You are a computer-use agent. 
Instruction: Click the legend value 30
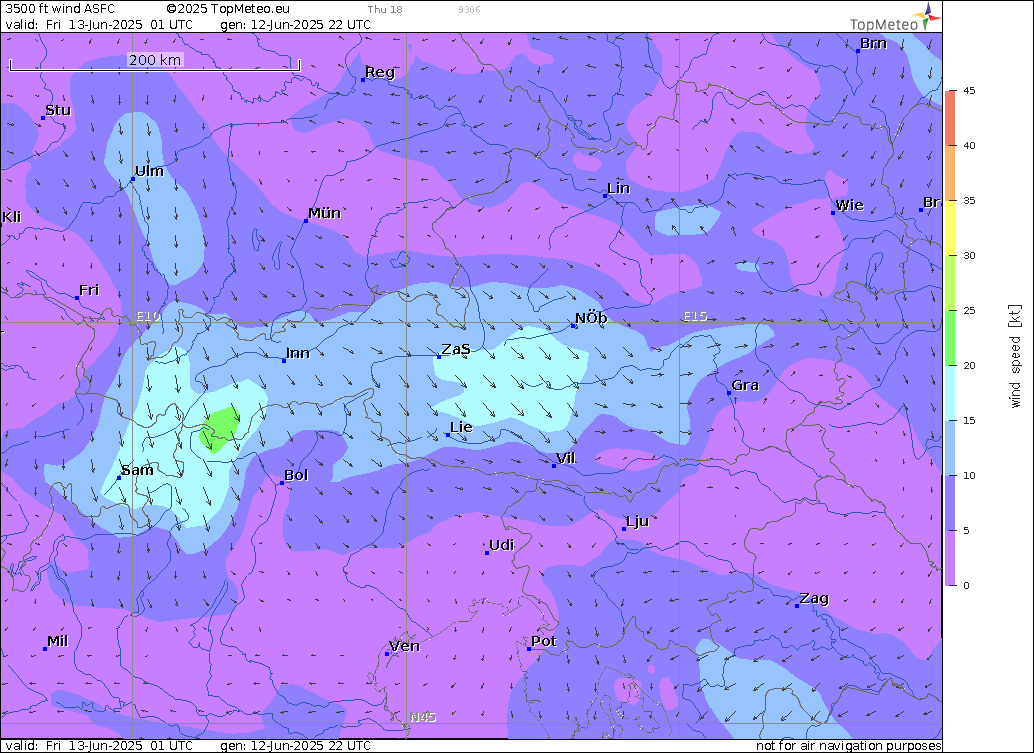969,255
